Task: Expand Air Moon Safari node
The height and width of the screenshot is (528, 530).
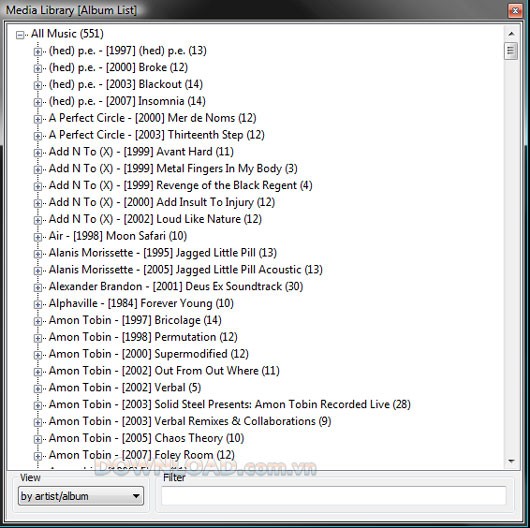Action: click(x=38, y=237)
